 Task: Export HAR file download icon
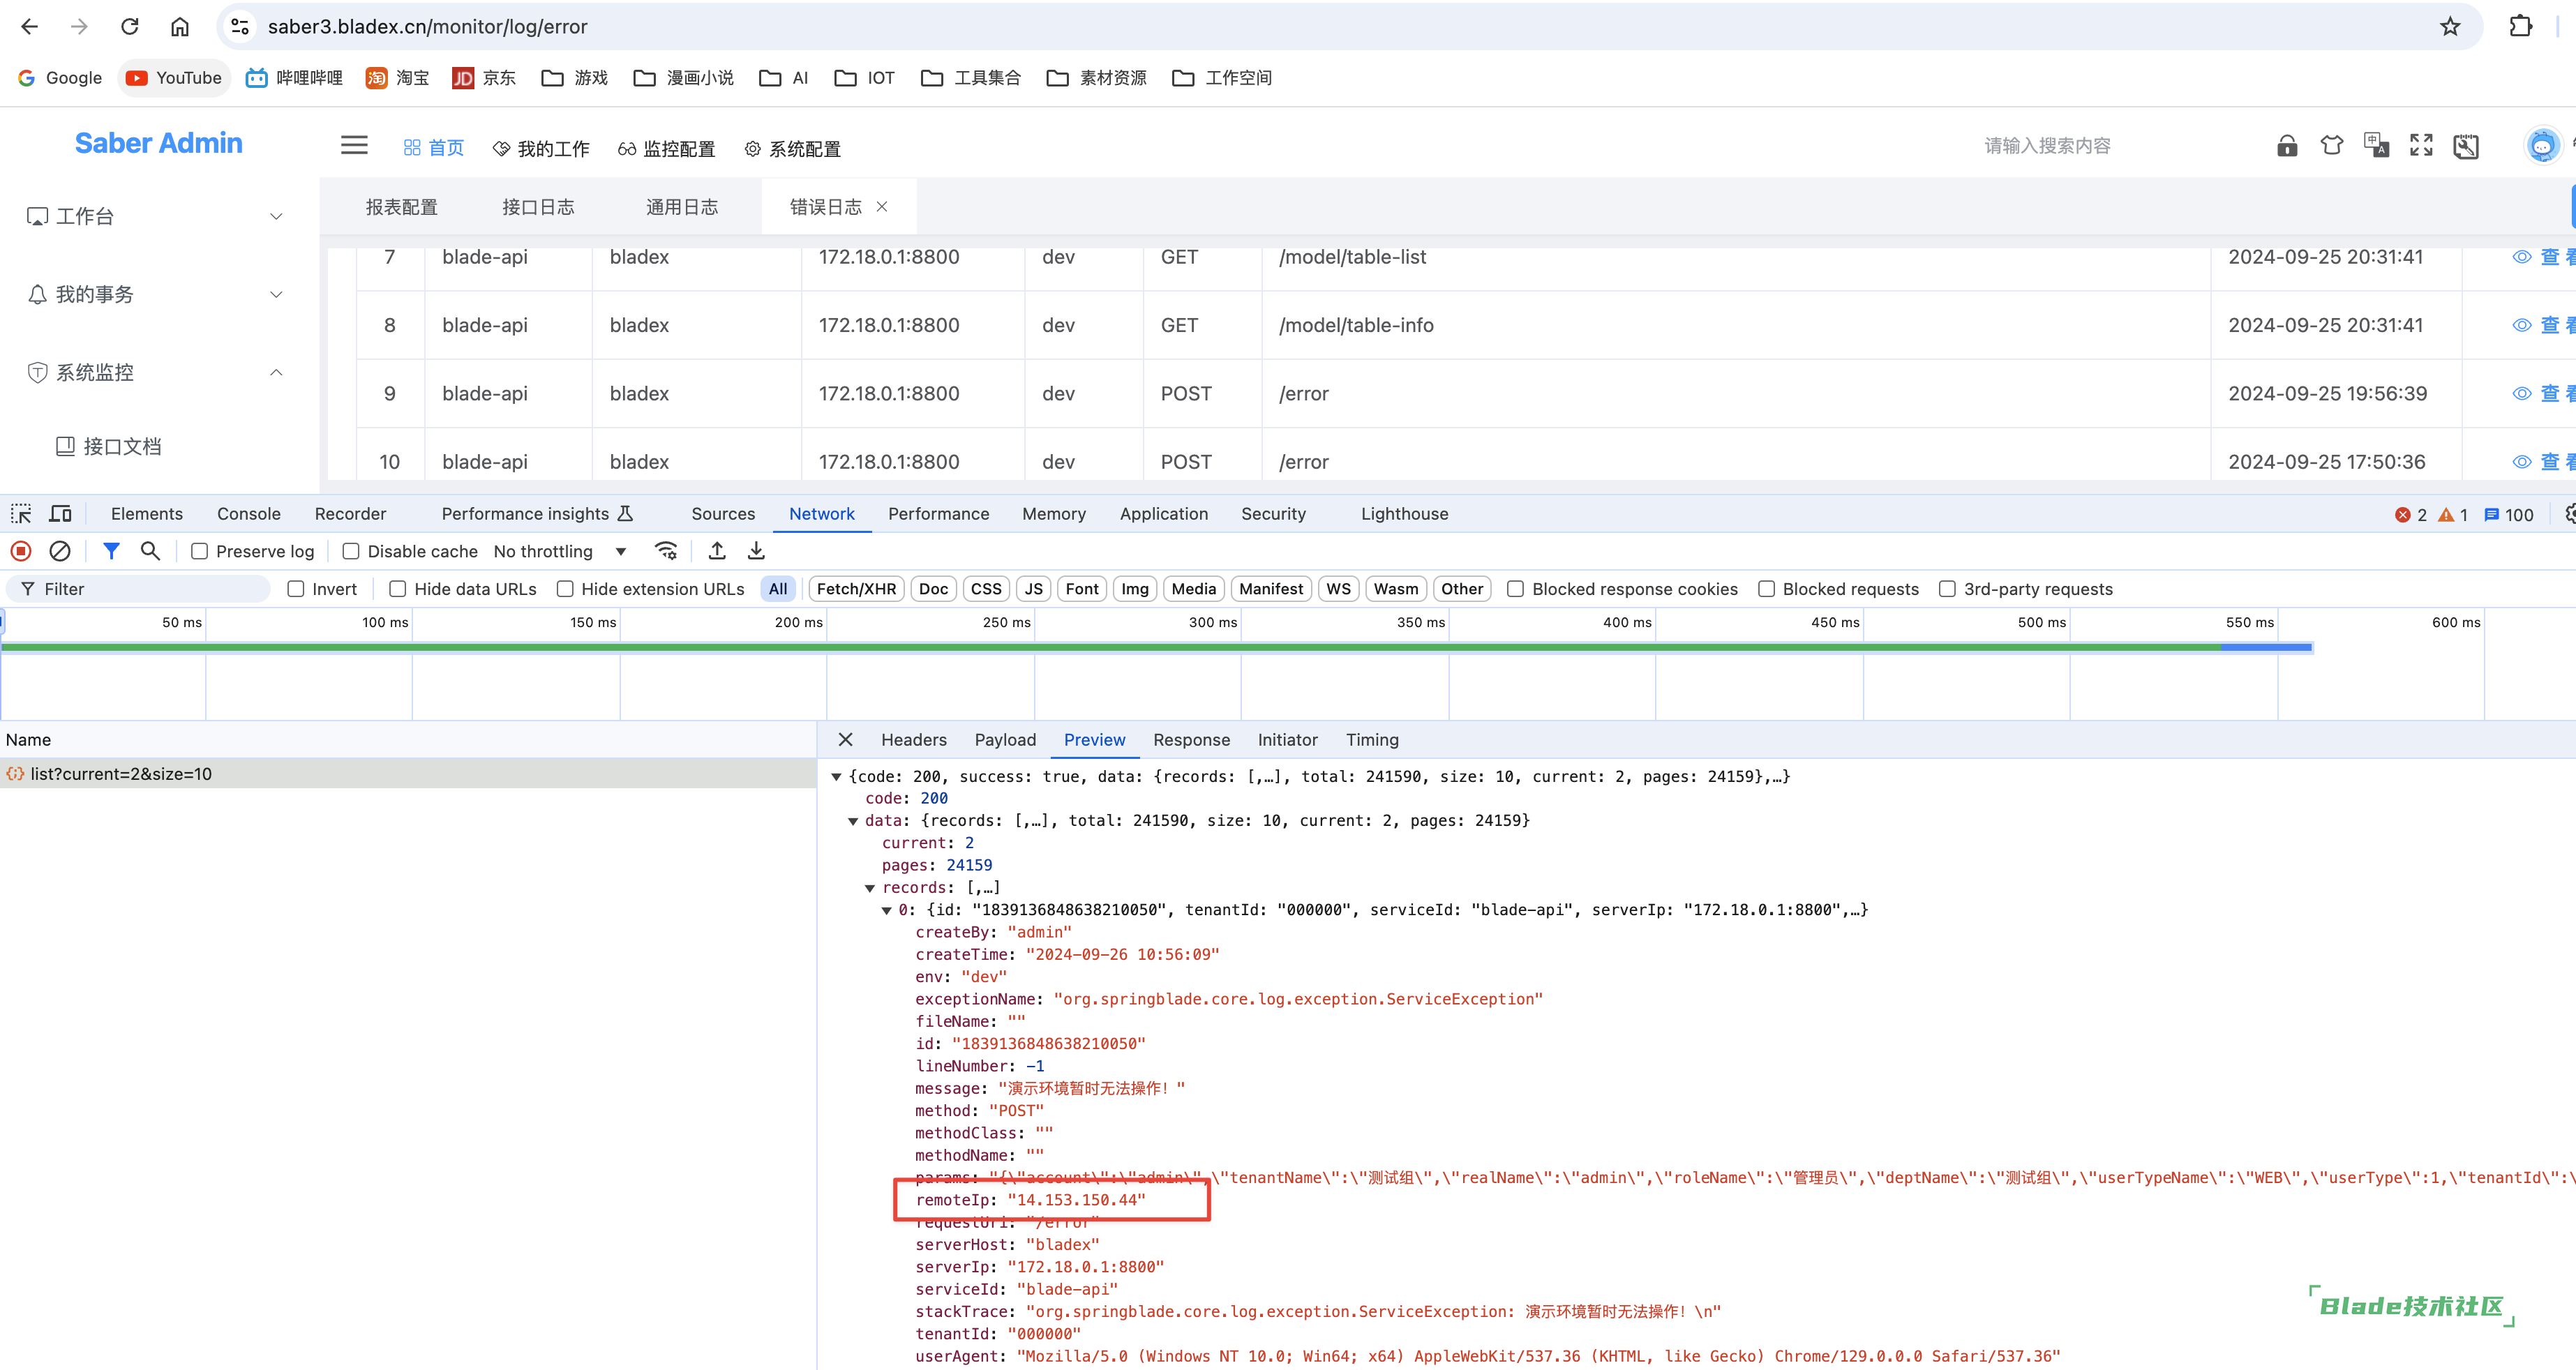coord(756,551)
